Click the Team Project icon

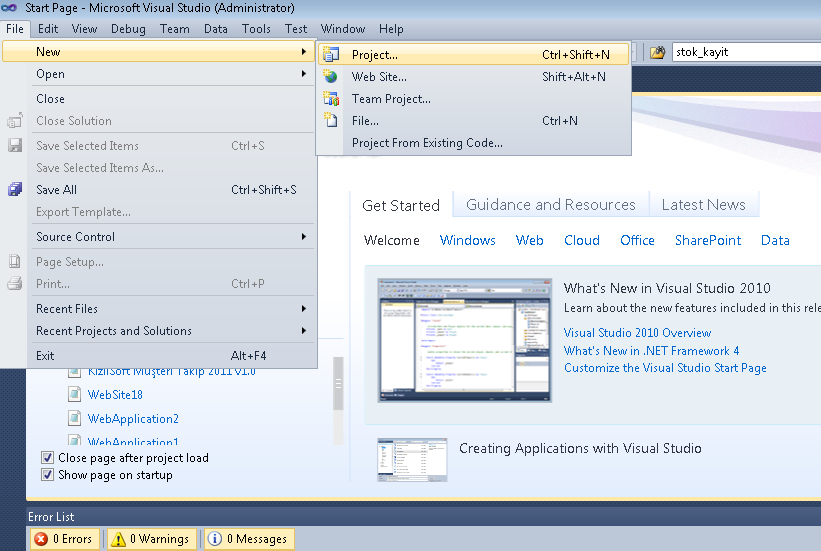click(x=331, y=98)
